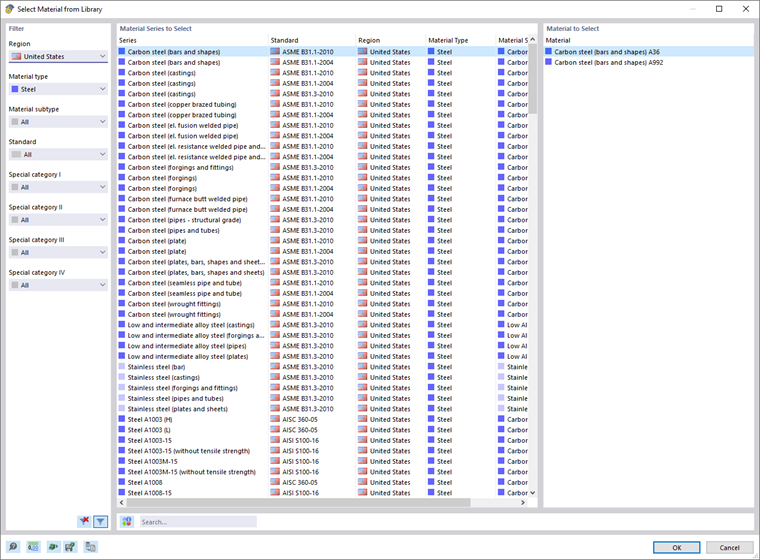Click the copy material icon in bottom toolbar

click(x=91, y=547)
